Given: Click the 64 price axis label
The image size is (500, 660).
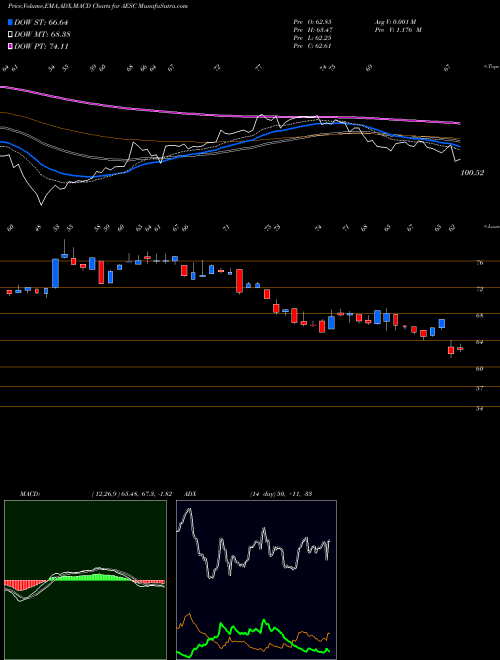Looking at the screenshot, I should pos(479,342).
